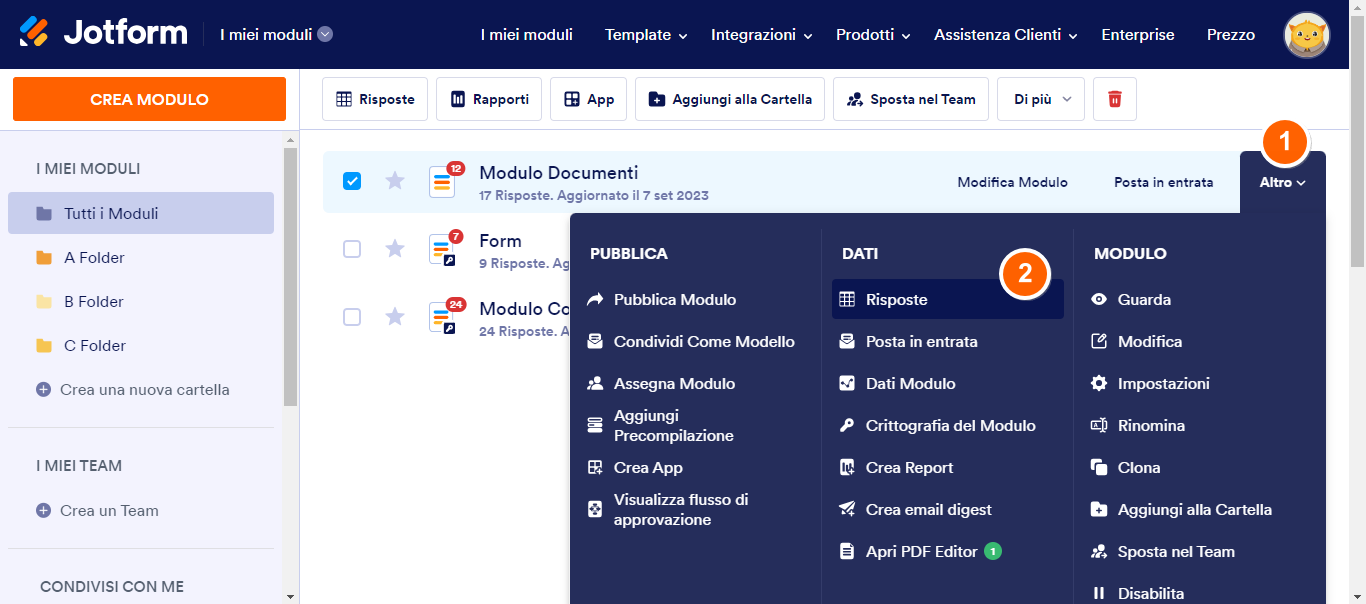
Task: Open the Enterprise nav link
Action: (1138, 35)
